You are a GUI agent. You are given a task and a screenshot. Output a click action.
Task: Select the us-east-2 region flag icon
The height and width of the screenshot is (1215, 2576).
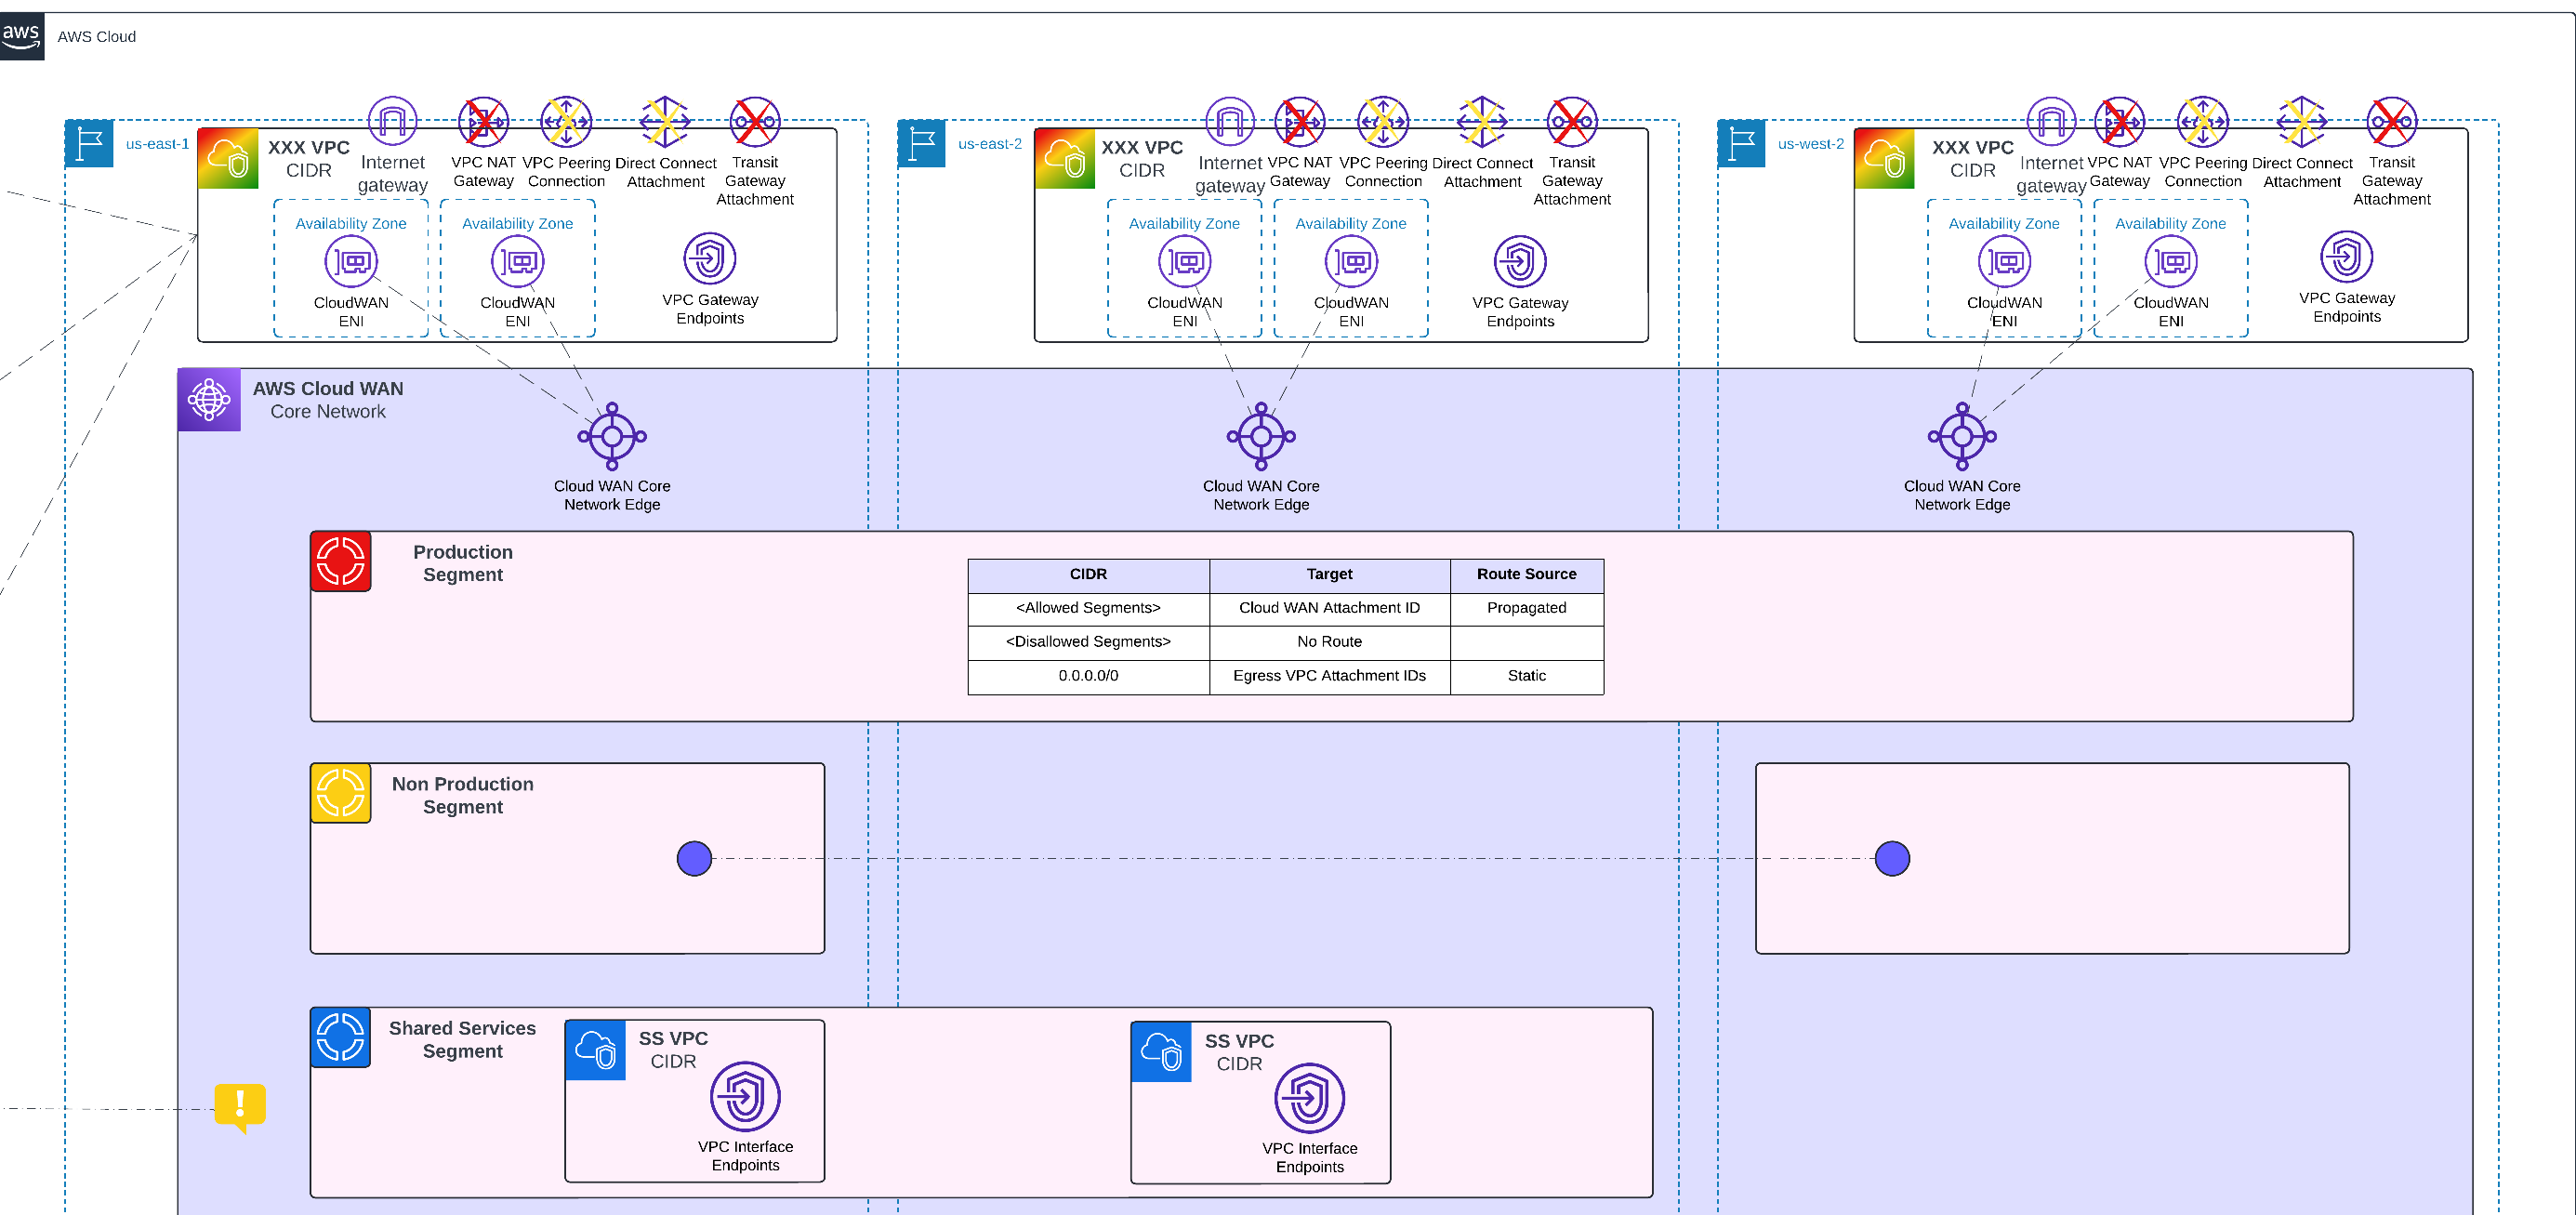pos(922,143)
